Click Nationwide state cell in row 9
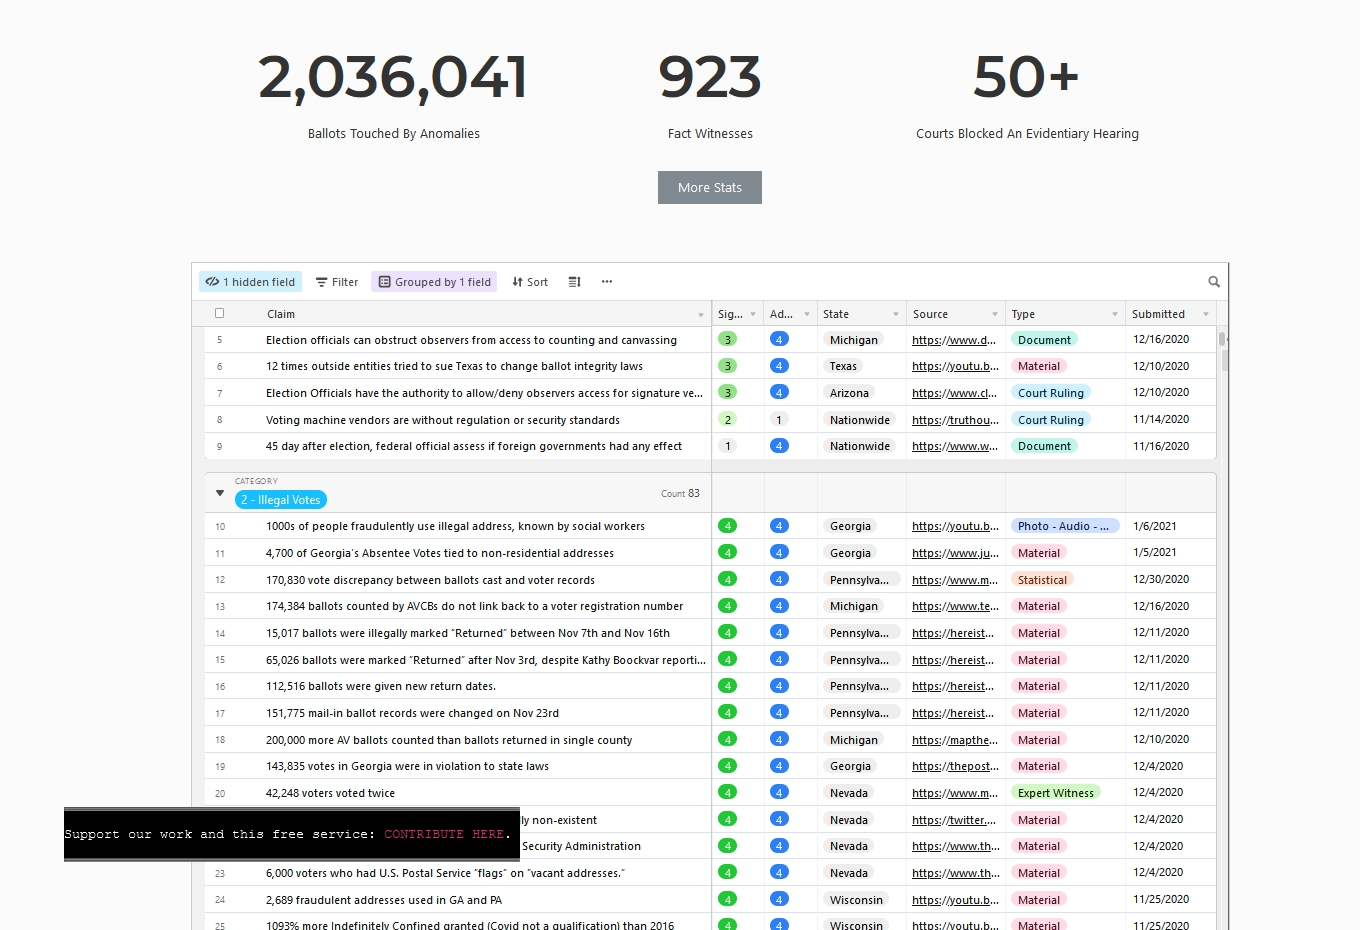 point(860,446)
